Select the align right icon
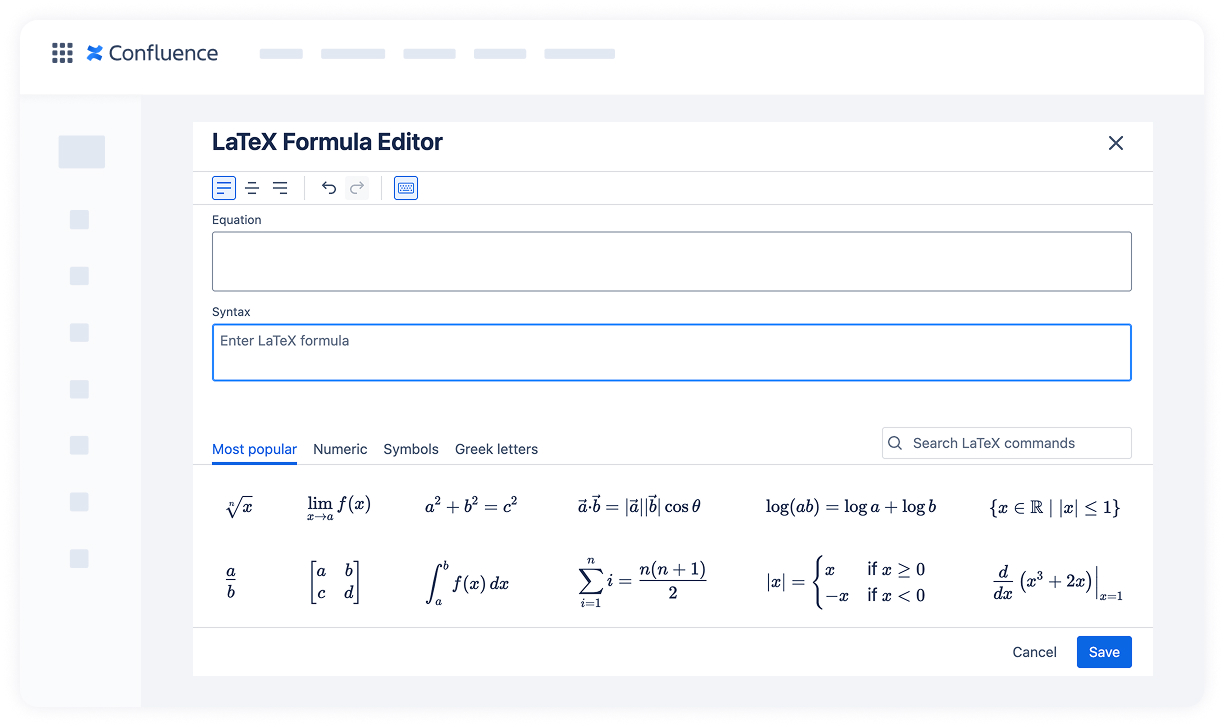 [x=280, y=188]
